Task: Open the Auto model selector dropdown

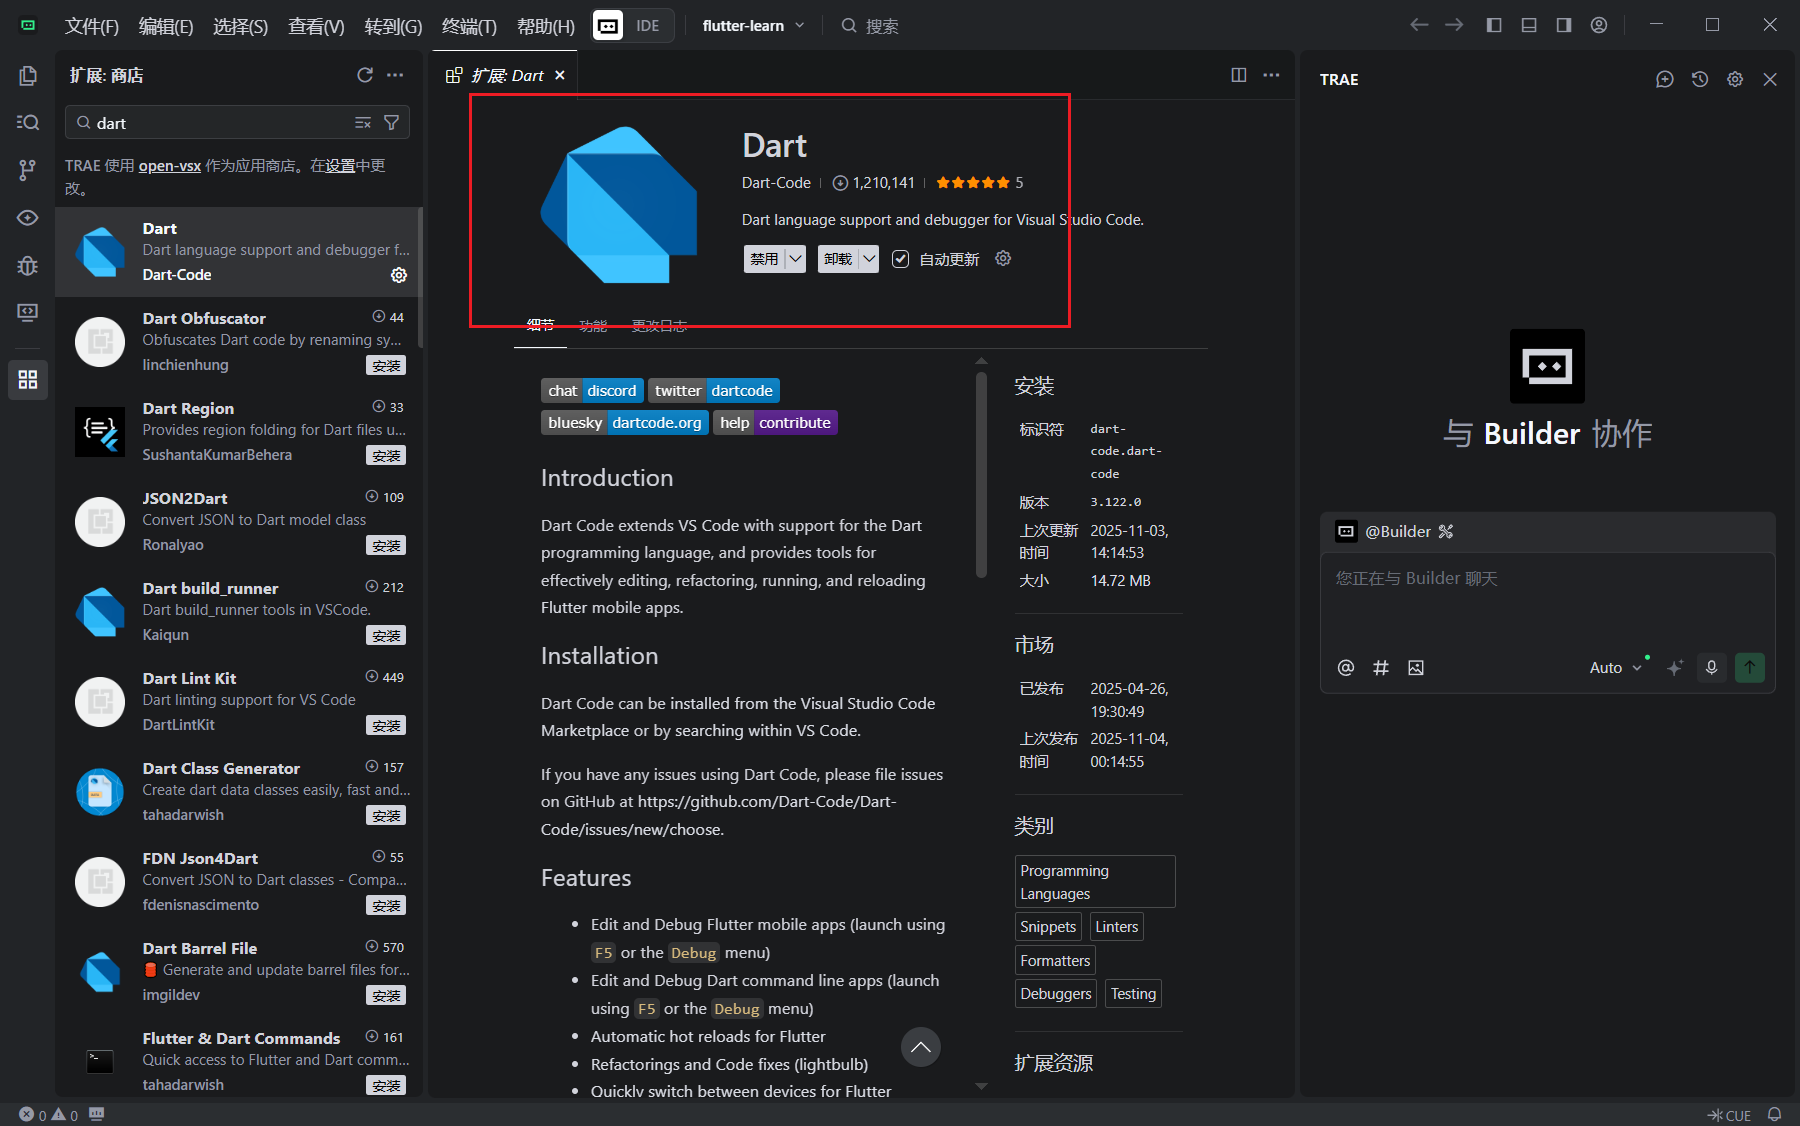Action: (x=1615, y=667)
